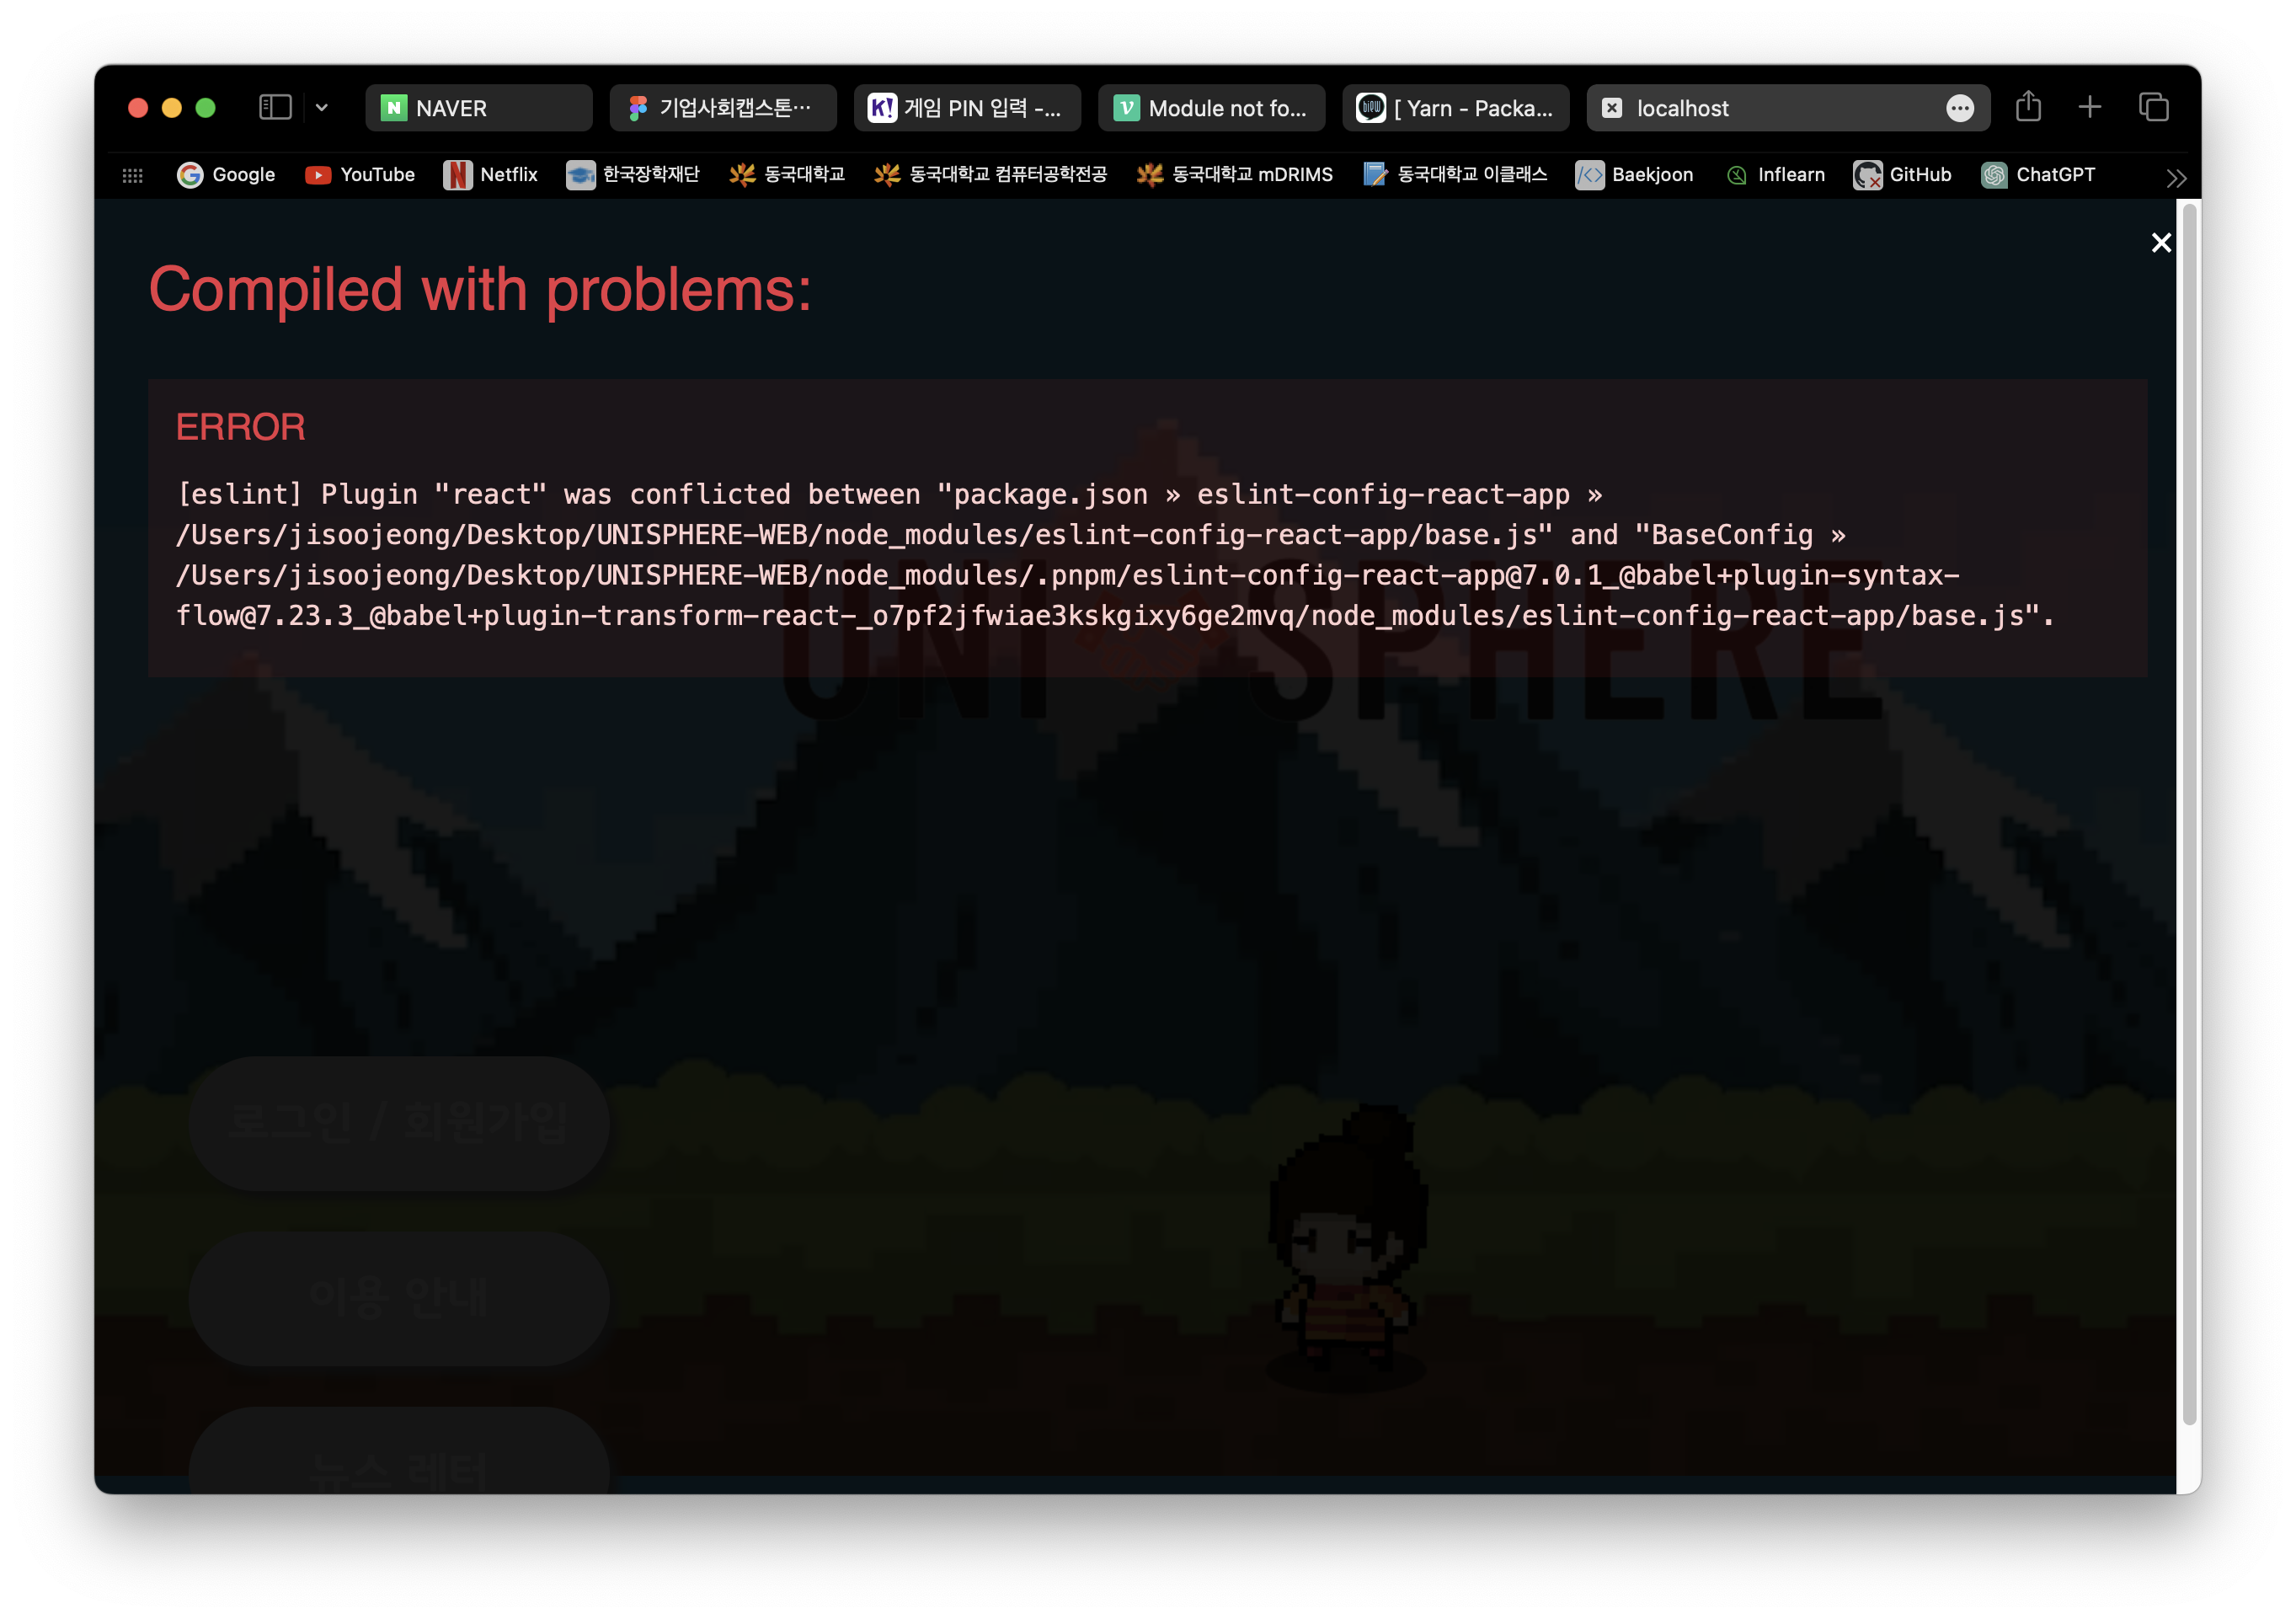The width and height of the screenshot is (2296, 1619).
Task: Open the Netflix bookmark
Action: click(491, 175)
